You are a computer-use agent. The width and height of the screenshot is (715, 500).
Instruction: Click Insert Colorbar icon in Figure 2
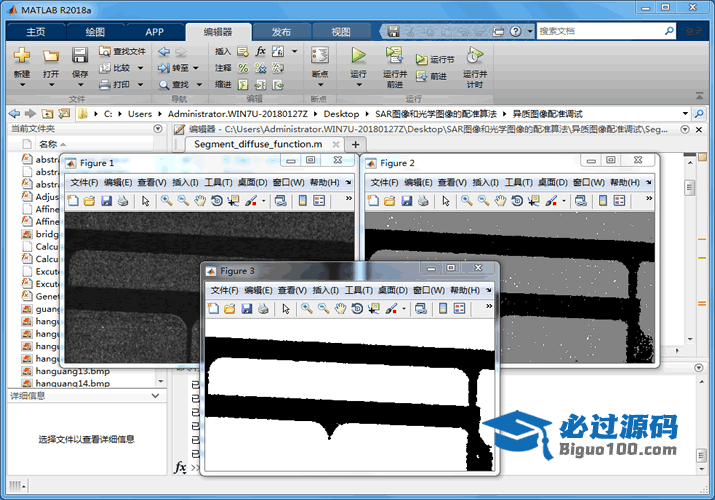[x=603, y=201]
